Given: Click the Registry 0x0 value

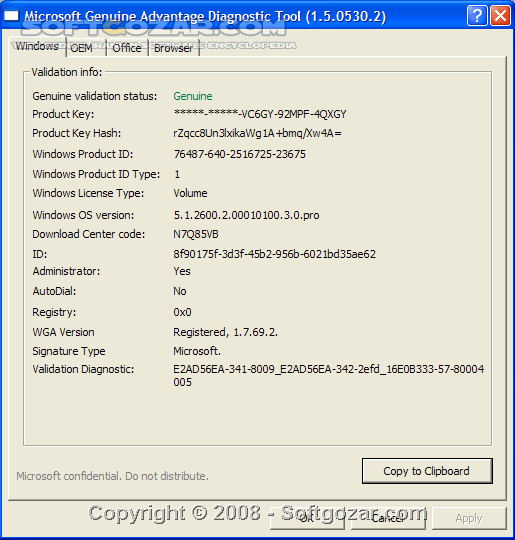Looking at the screenshot, I should coord(182,312).
